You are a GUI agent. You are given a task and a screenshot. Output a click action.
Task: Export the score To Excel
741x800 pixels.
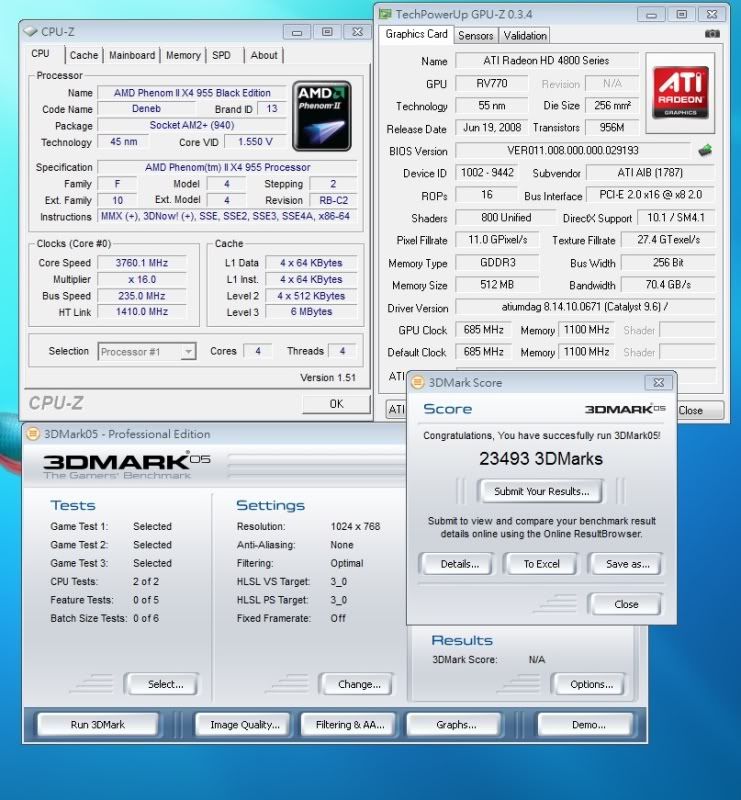pos(541,564)
